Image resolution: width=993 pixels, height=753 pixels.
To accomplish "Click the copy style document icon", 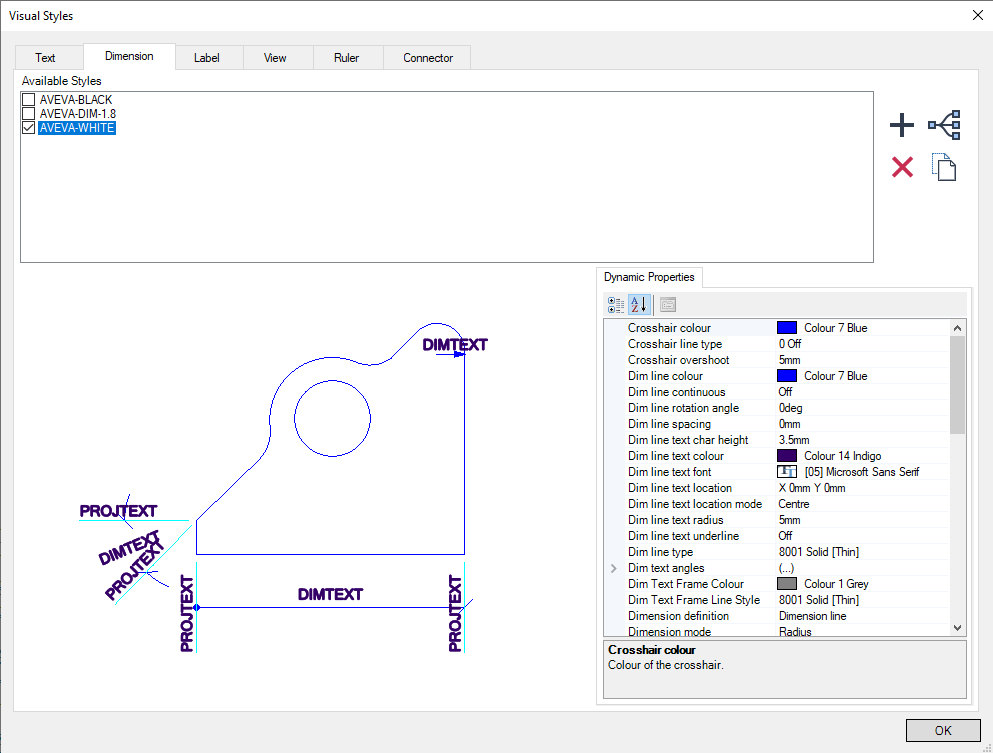I will 944,167.
